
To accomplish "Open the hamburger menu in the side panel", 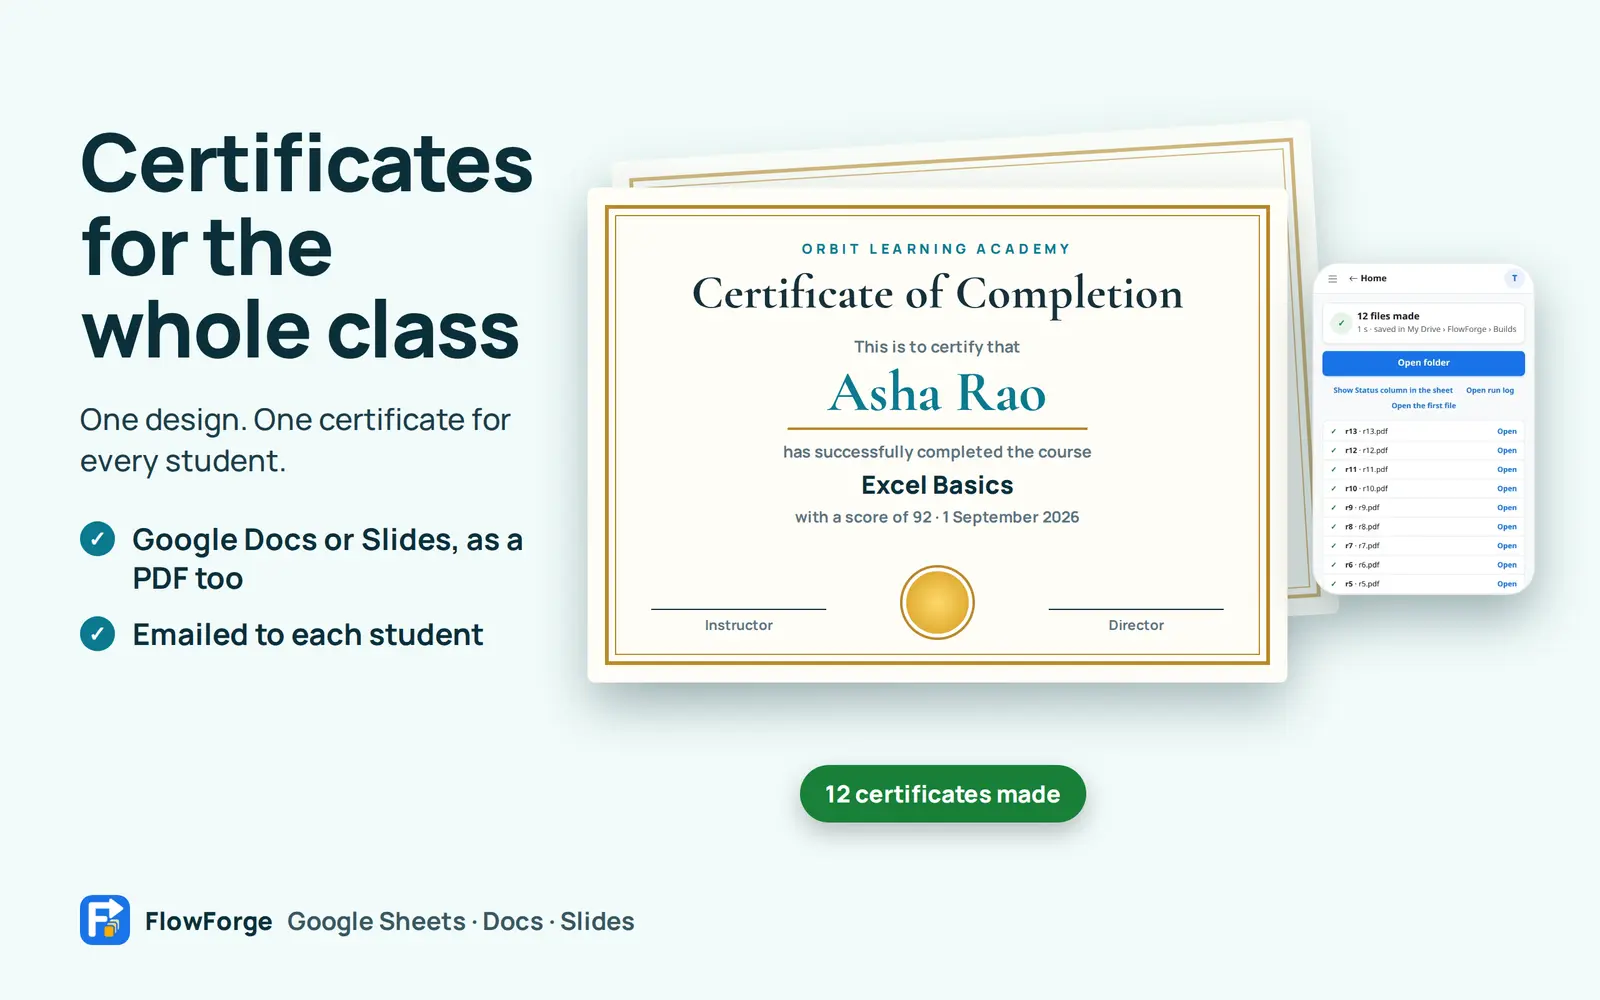I will pos(1332,279).
